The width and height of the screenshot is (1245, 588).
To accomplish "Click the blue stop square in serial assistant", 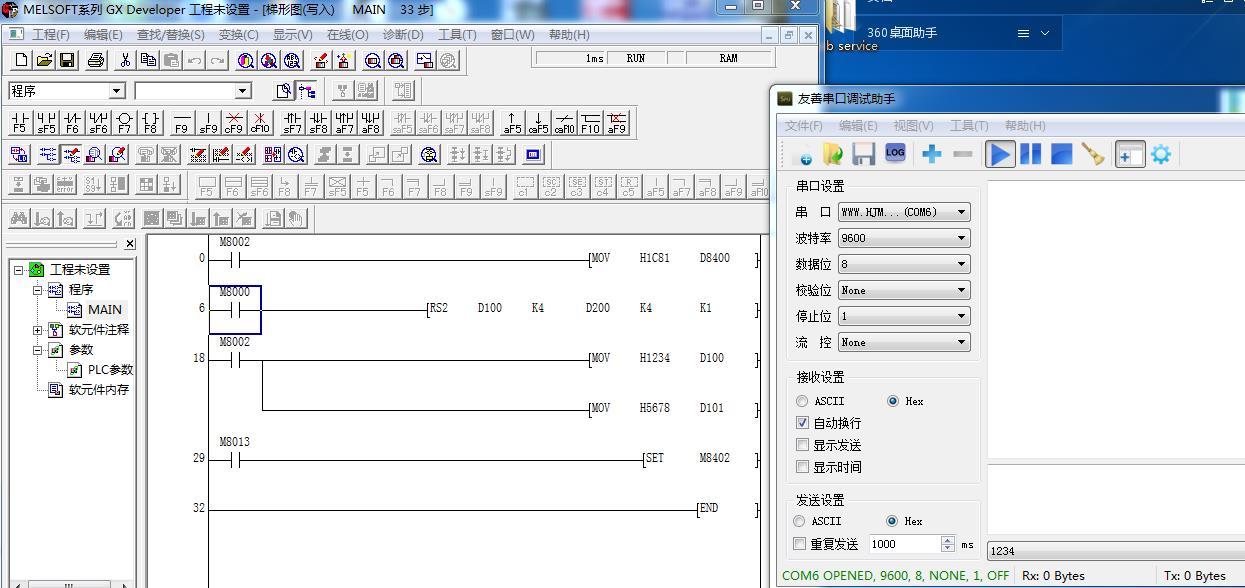I will point(1061,154).
